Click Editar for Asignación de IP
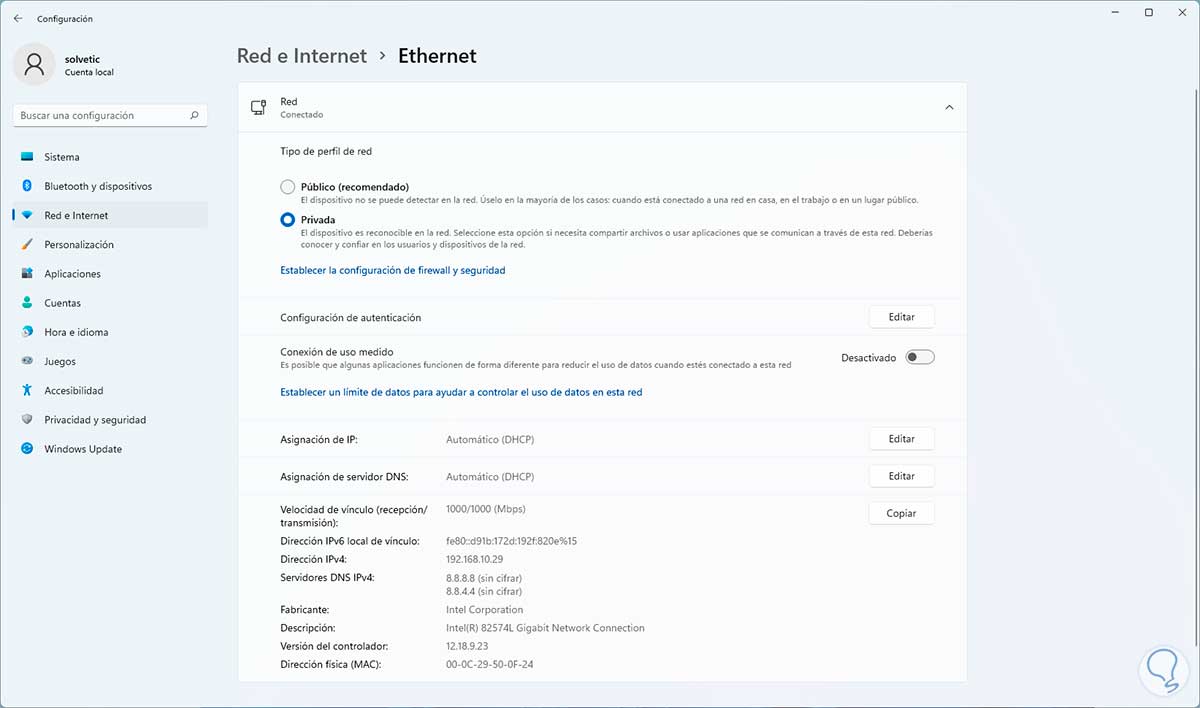Viewport: 1200px width, 708px height. [x=901, y=439]
